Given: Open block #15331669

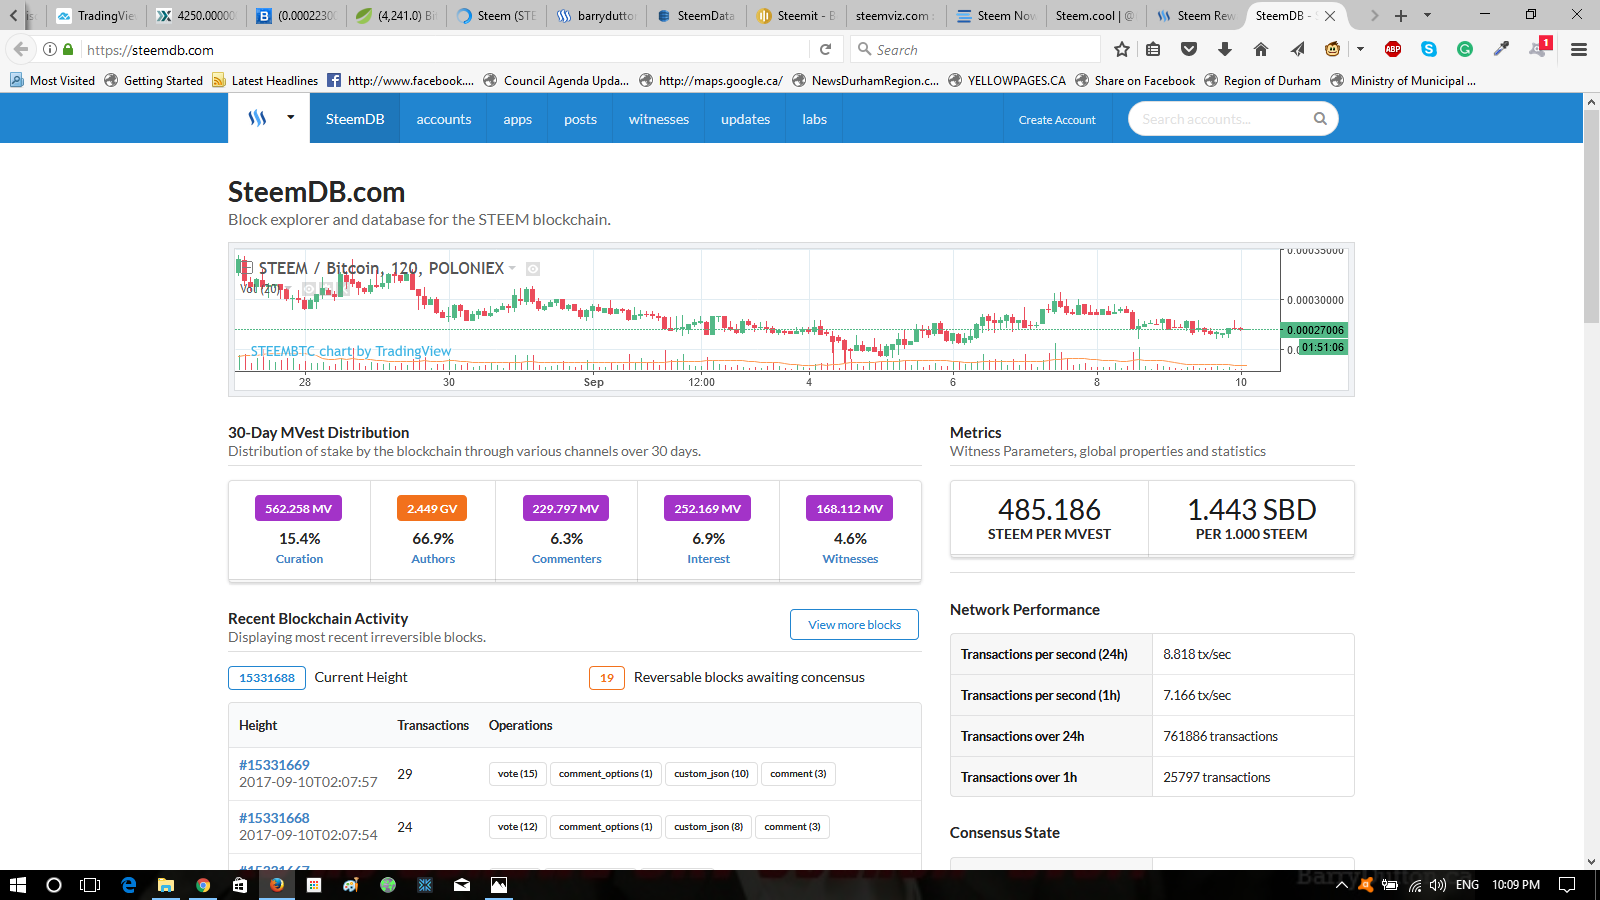Looking at the screenshot, I should [x=274, y=765].
